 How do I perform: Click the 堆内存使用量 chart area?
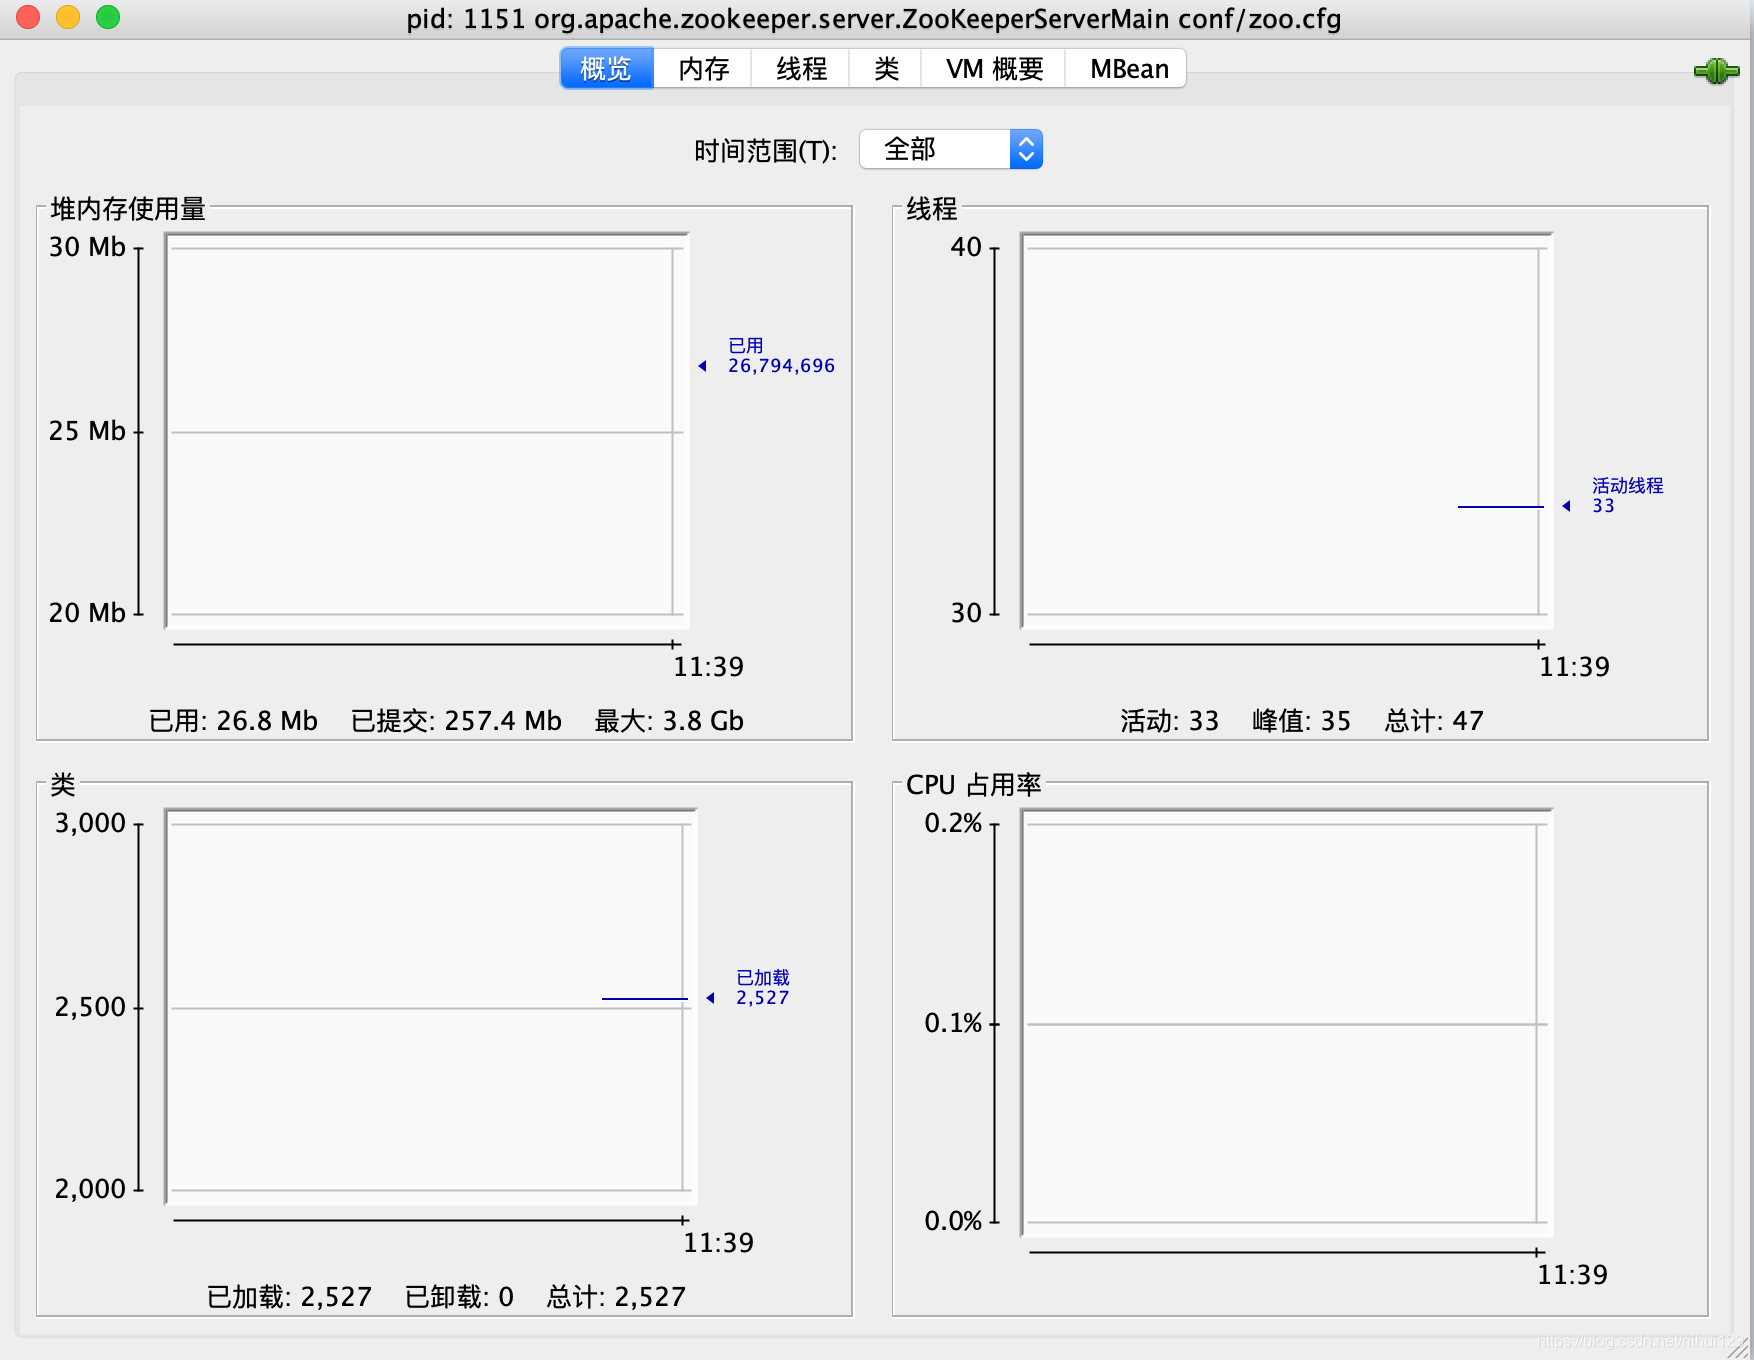coord(427,430)
